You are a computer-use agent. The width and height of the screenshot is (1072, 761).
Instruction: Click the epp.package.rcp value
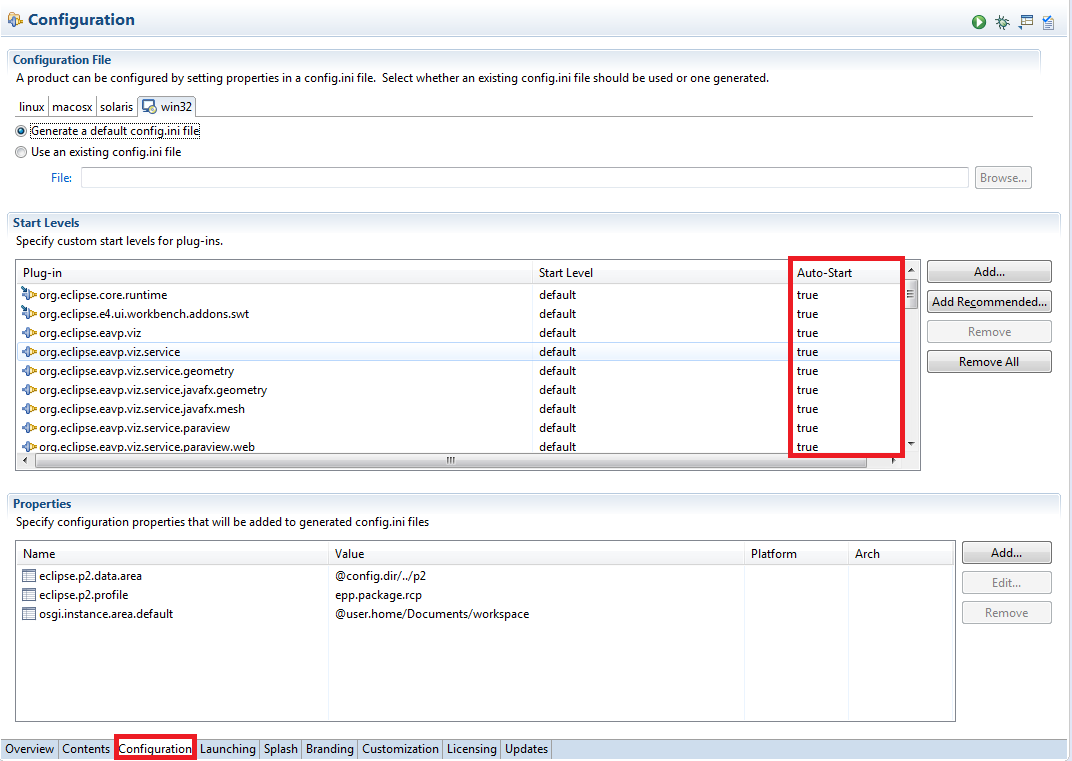coord(378,595)
